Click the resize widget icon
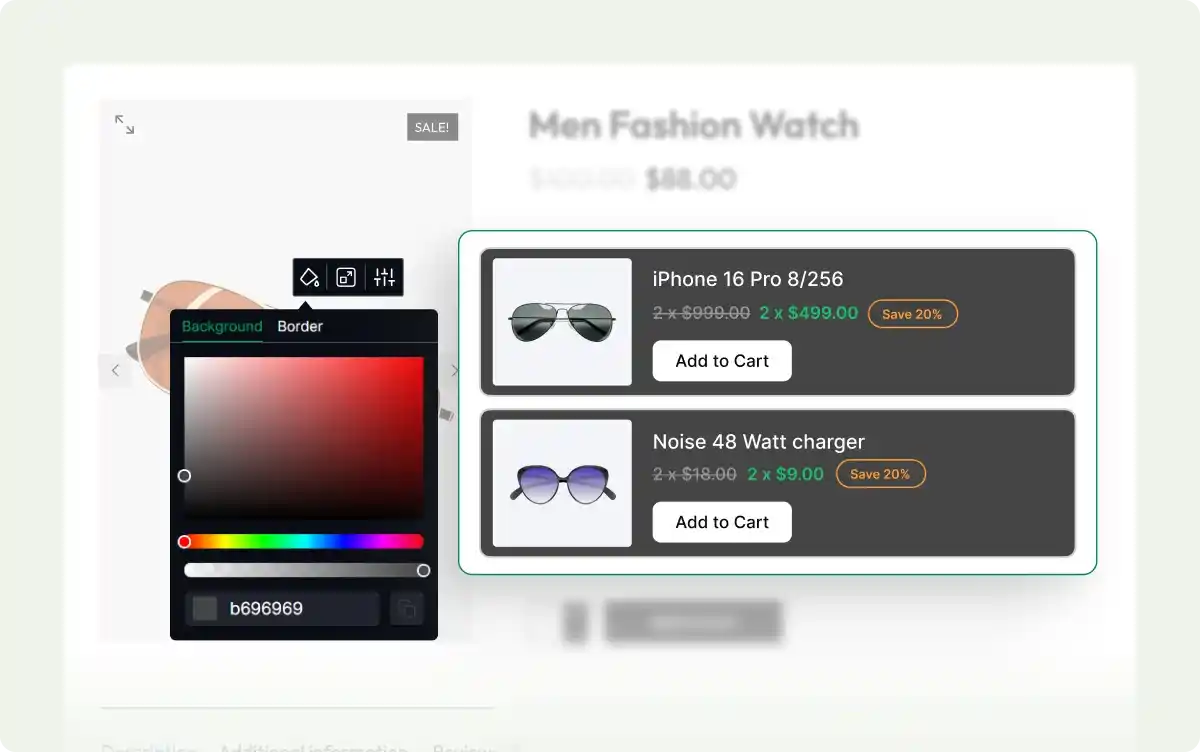 (x=347, y=278)
